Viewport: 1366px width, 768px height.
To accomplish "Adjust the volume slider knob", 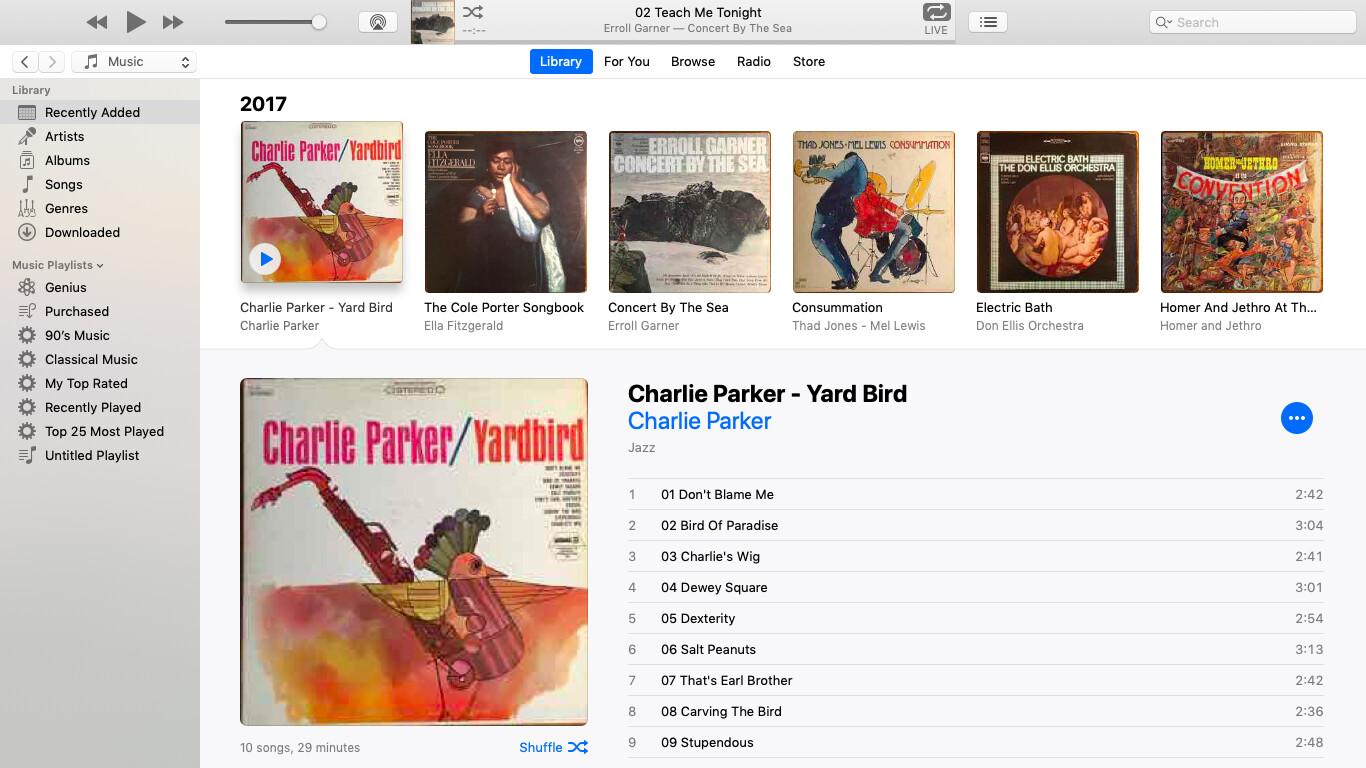I will [319, 22].
